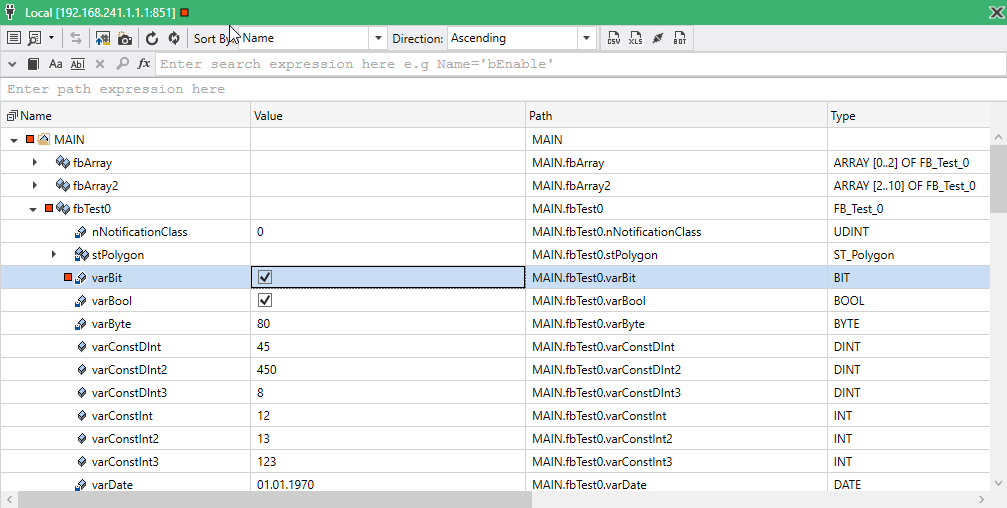1007x508 pixels.
Task: Expand the fbArray2 node
Action: coord(35,186)
